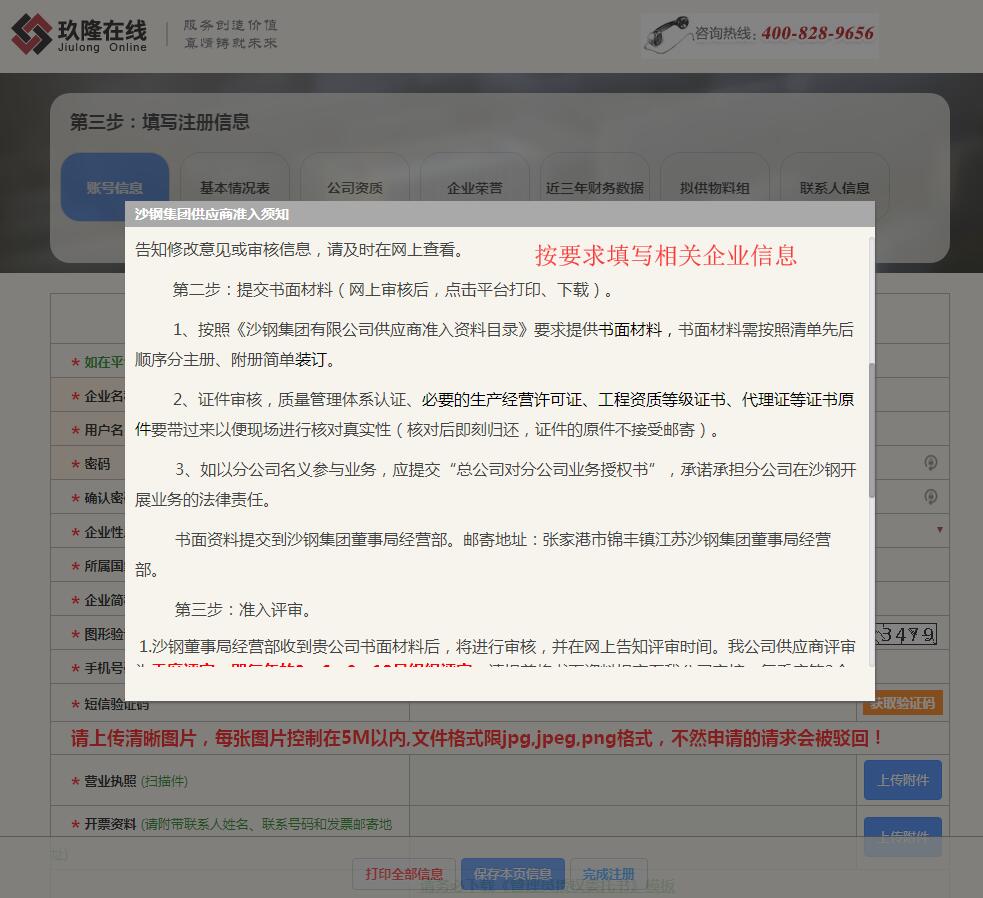983x898 pixels.
Task: Open the 近三年财务数据 tab
Action: point(595,187)
